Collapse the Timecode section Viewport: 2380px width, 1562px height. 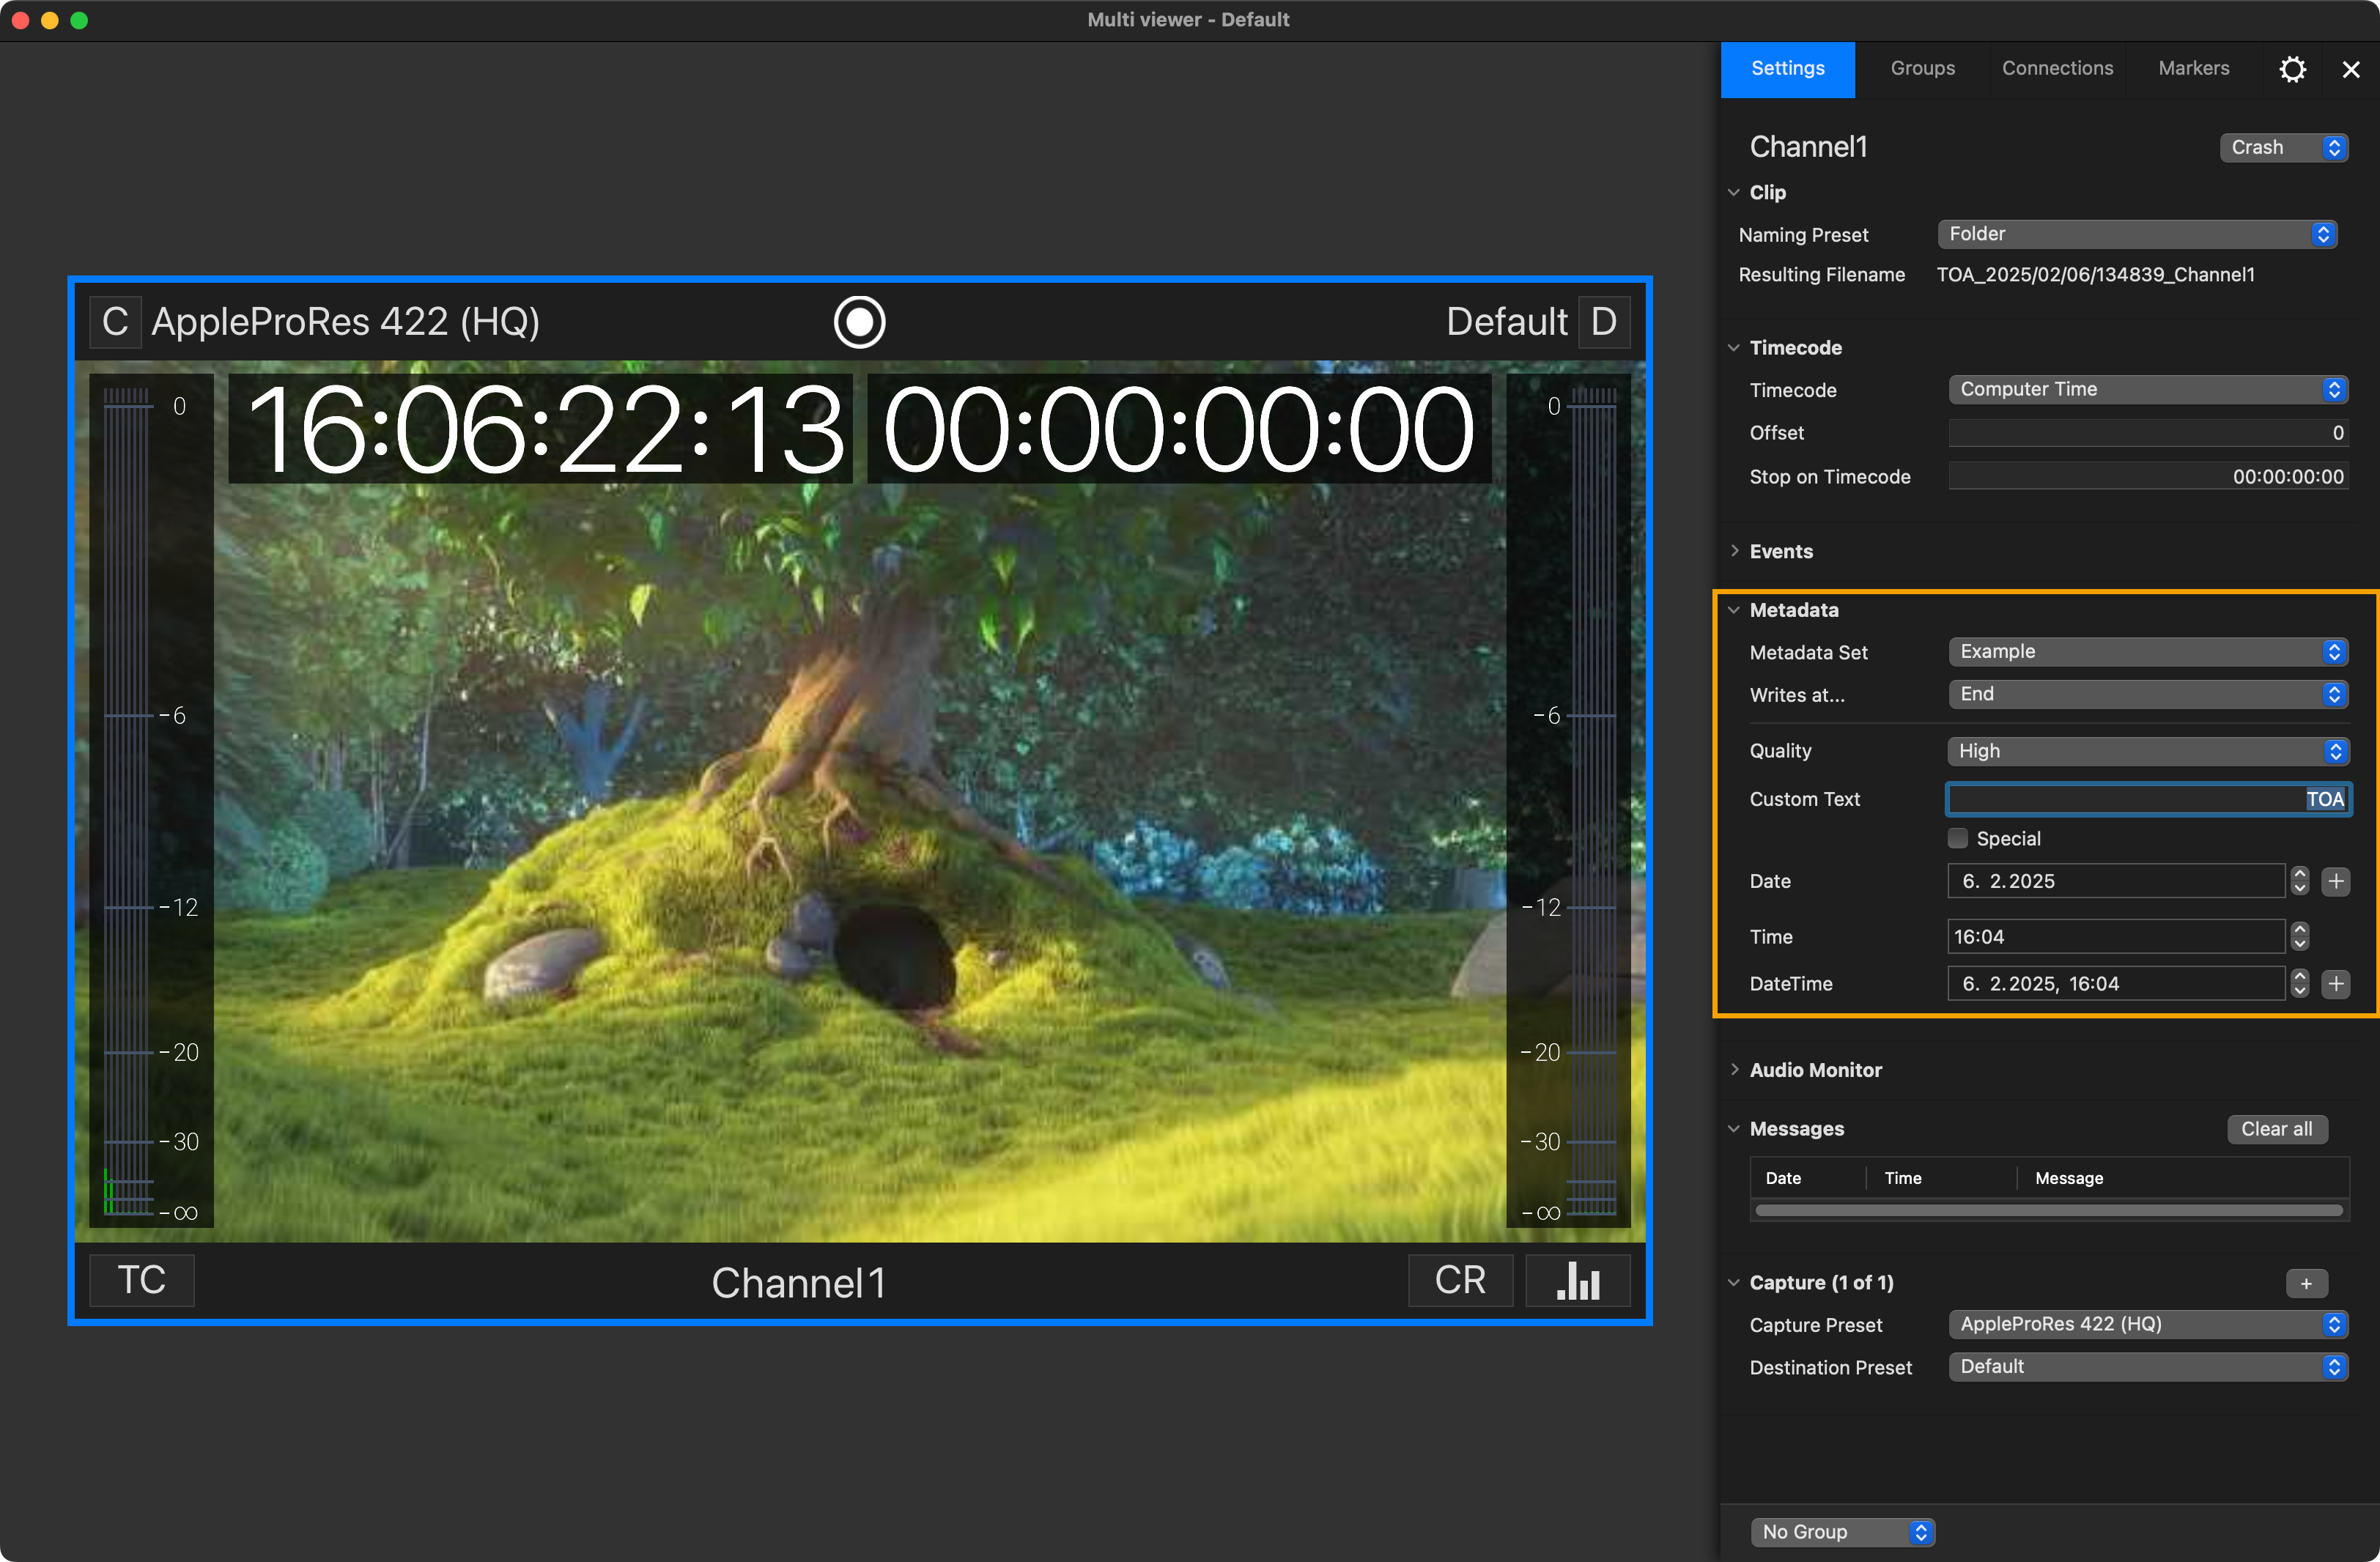[x=1734, y=348]
